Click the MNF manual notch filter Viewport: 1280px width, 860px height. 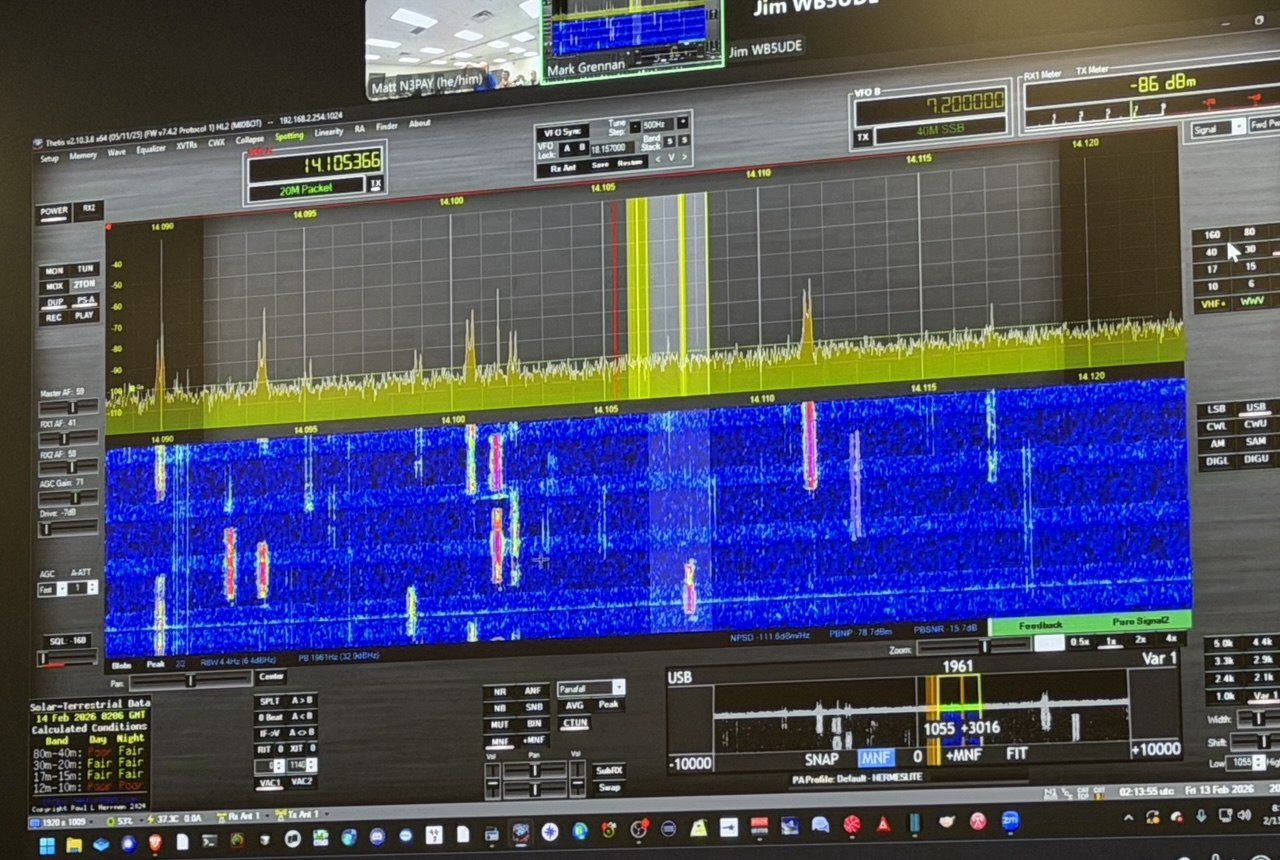[x=499, y=741]
